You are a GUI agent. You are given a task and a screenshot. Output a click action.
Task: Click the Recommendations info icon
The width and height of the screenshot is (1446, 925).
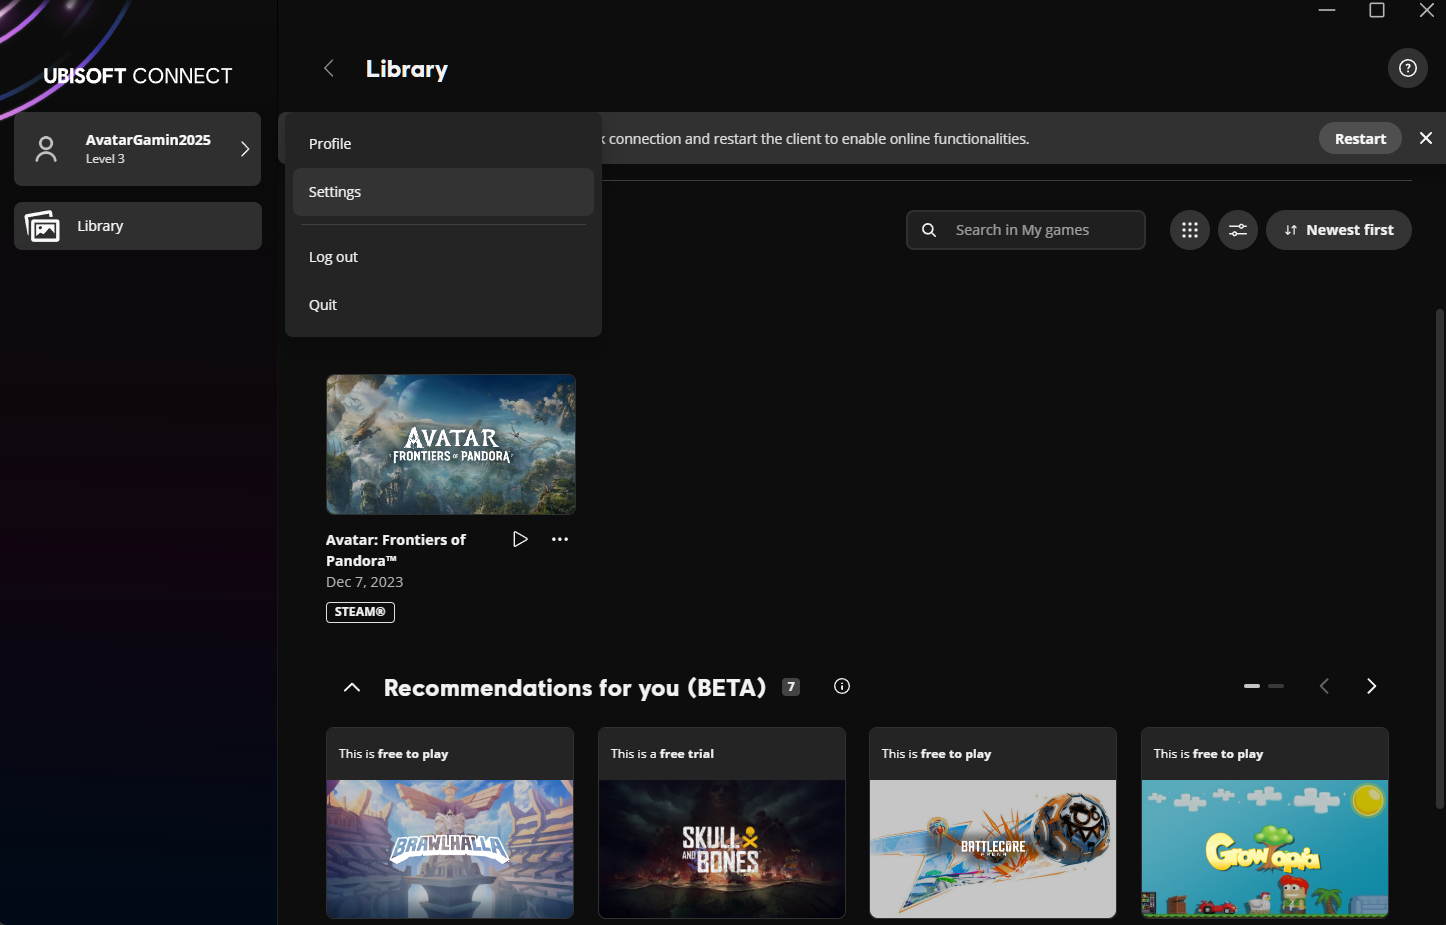tap(842, 686)
